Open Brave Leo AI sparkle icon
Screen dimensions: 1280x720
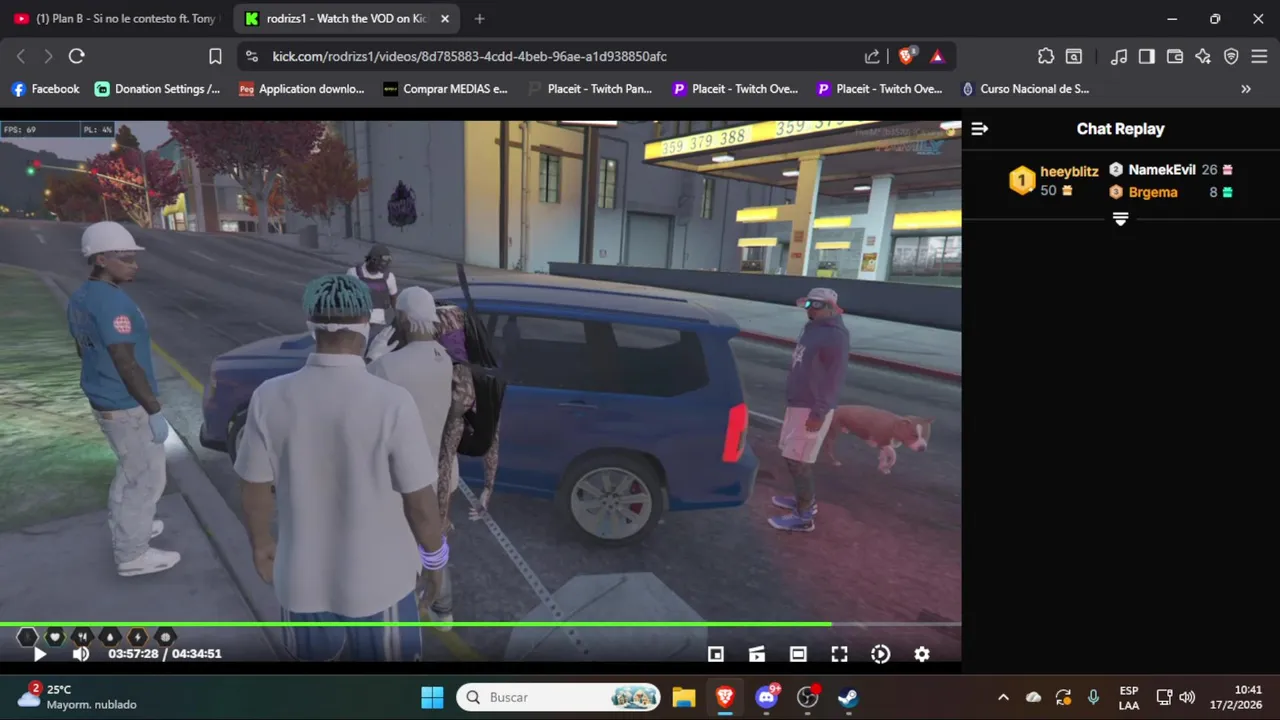coord(1203,57)
